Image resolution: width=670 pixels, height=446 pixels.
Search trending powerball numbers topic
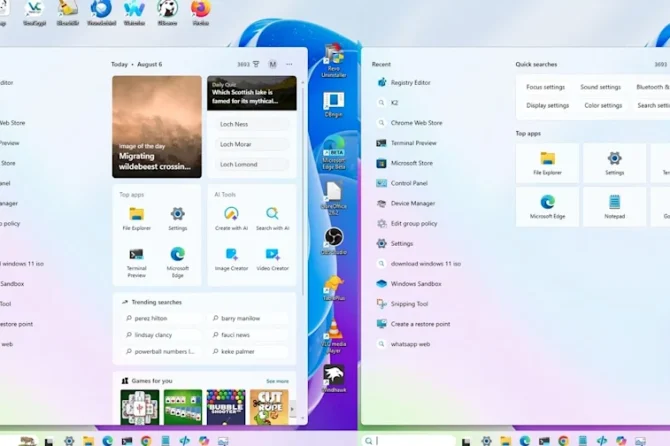pos(161,352)
